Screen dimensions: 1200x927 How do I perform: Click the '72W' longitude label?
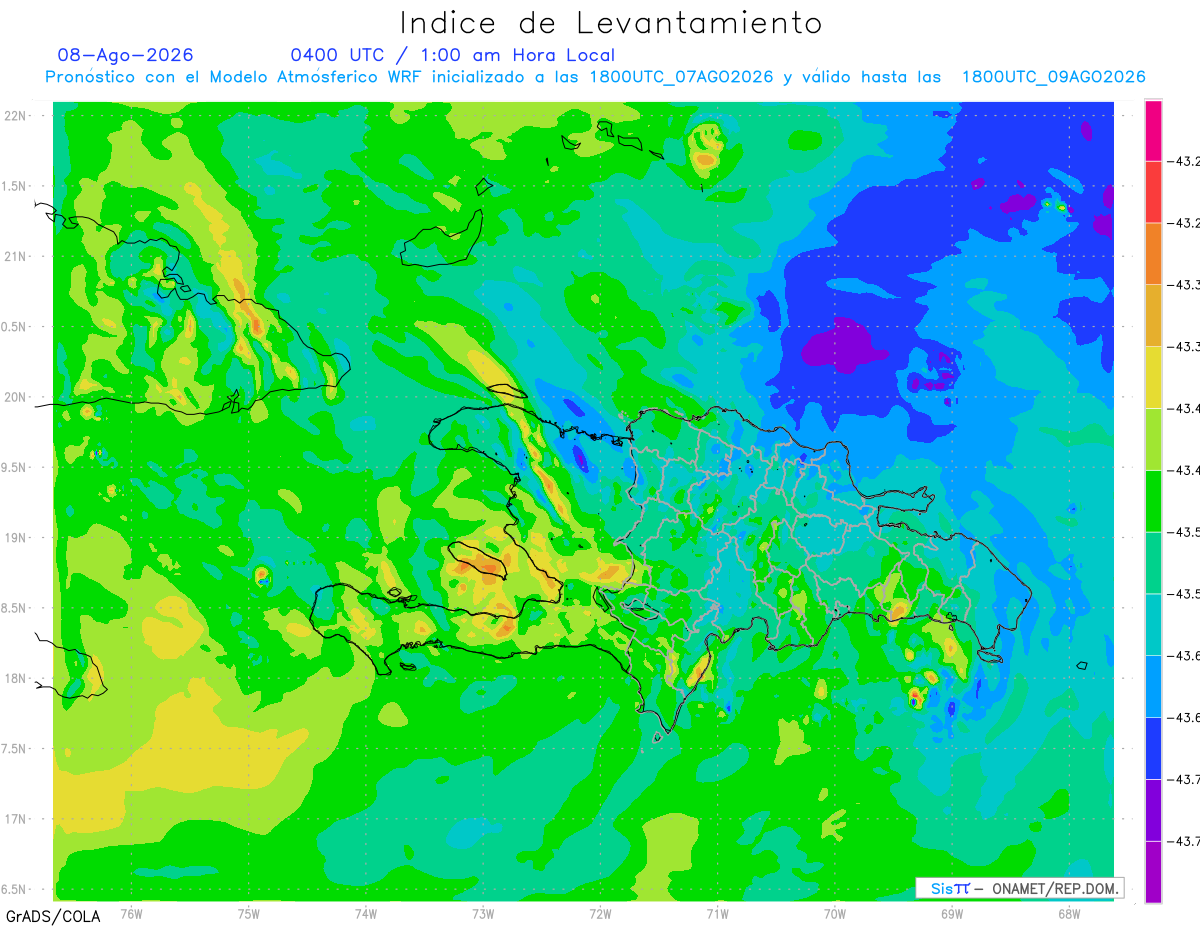600,913
